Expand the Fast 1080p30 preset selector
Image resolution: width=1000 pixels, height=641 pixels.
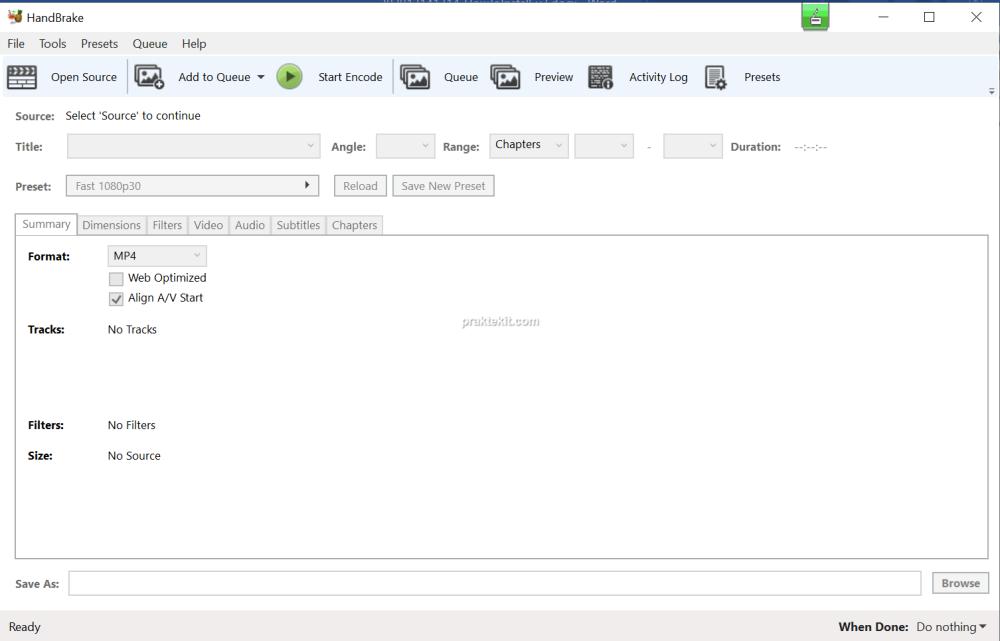pyautogui.click(x=192, y=186)
